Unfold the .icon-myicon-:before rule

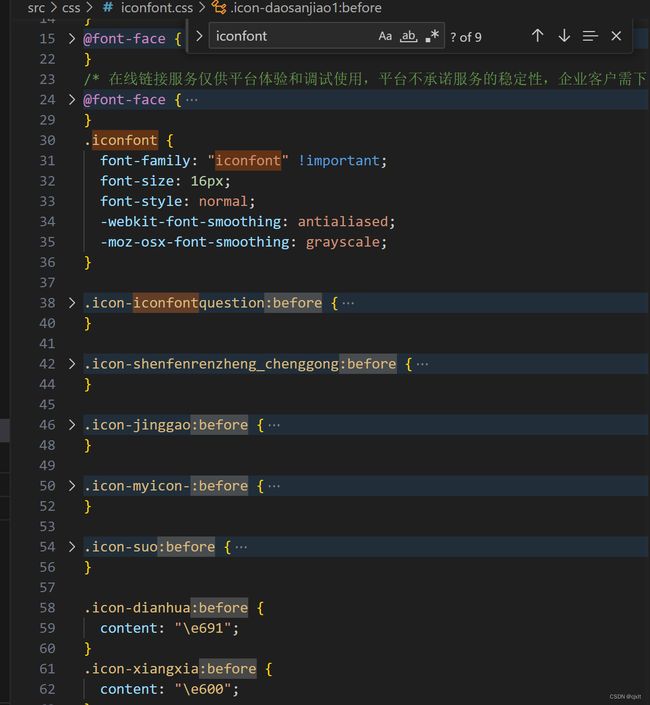point(71,486)
